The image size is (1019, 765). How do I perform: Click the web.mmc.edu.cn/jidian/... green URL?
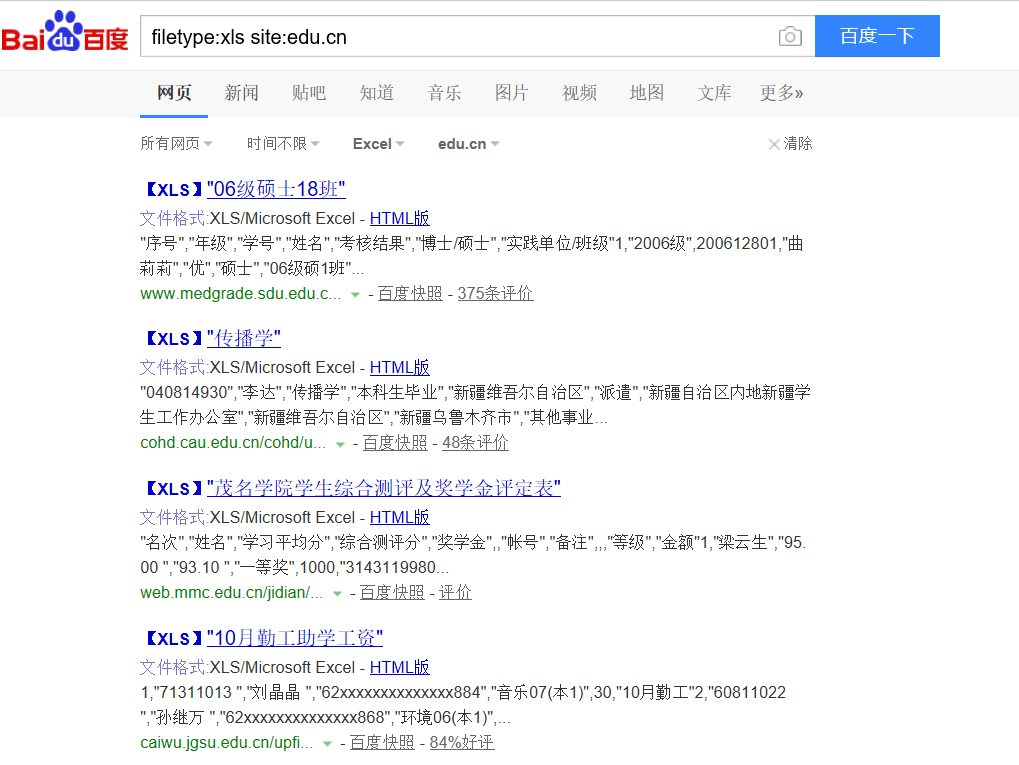point(231,593)
